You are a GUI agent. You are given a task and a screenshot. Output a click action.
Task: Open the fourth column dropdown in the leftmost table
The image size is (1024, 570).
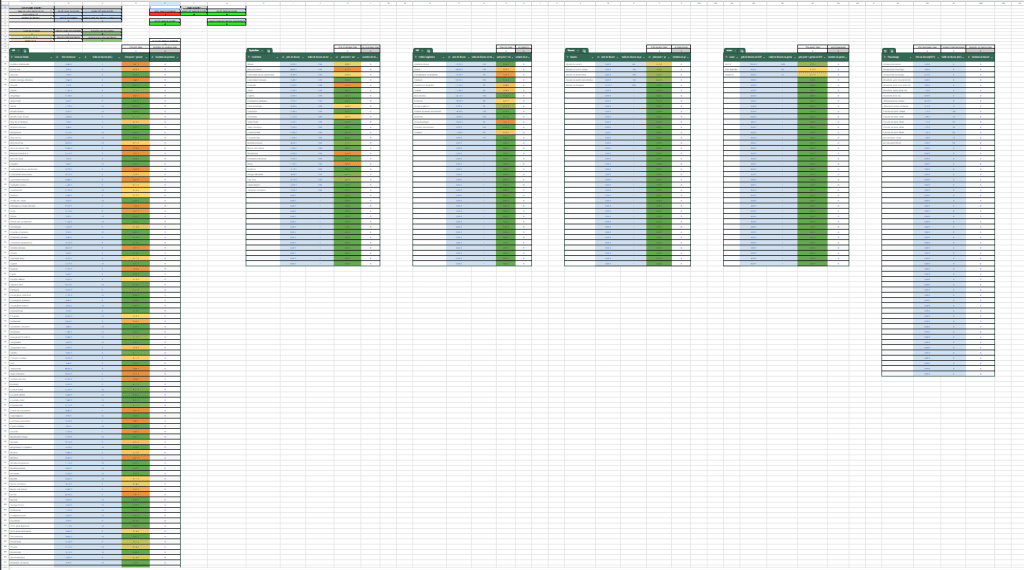[147, 57]
